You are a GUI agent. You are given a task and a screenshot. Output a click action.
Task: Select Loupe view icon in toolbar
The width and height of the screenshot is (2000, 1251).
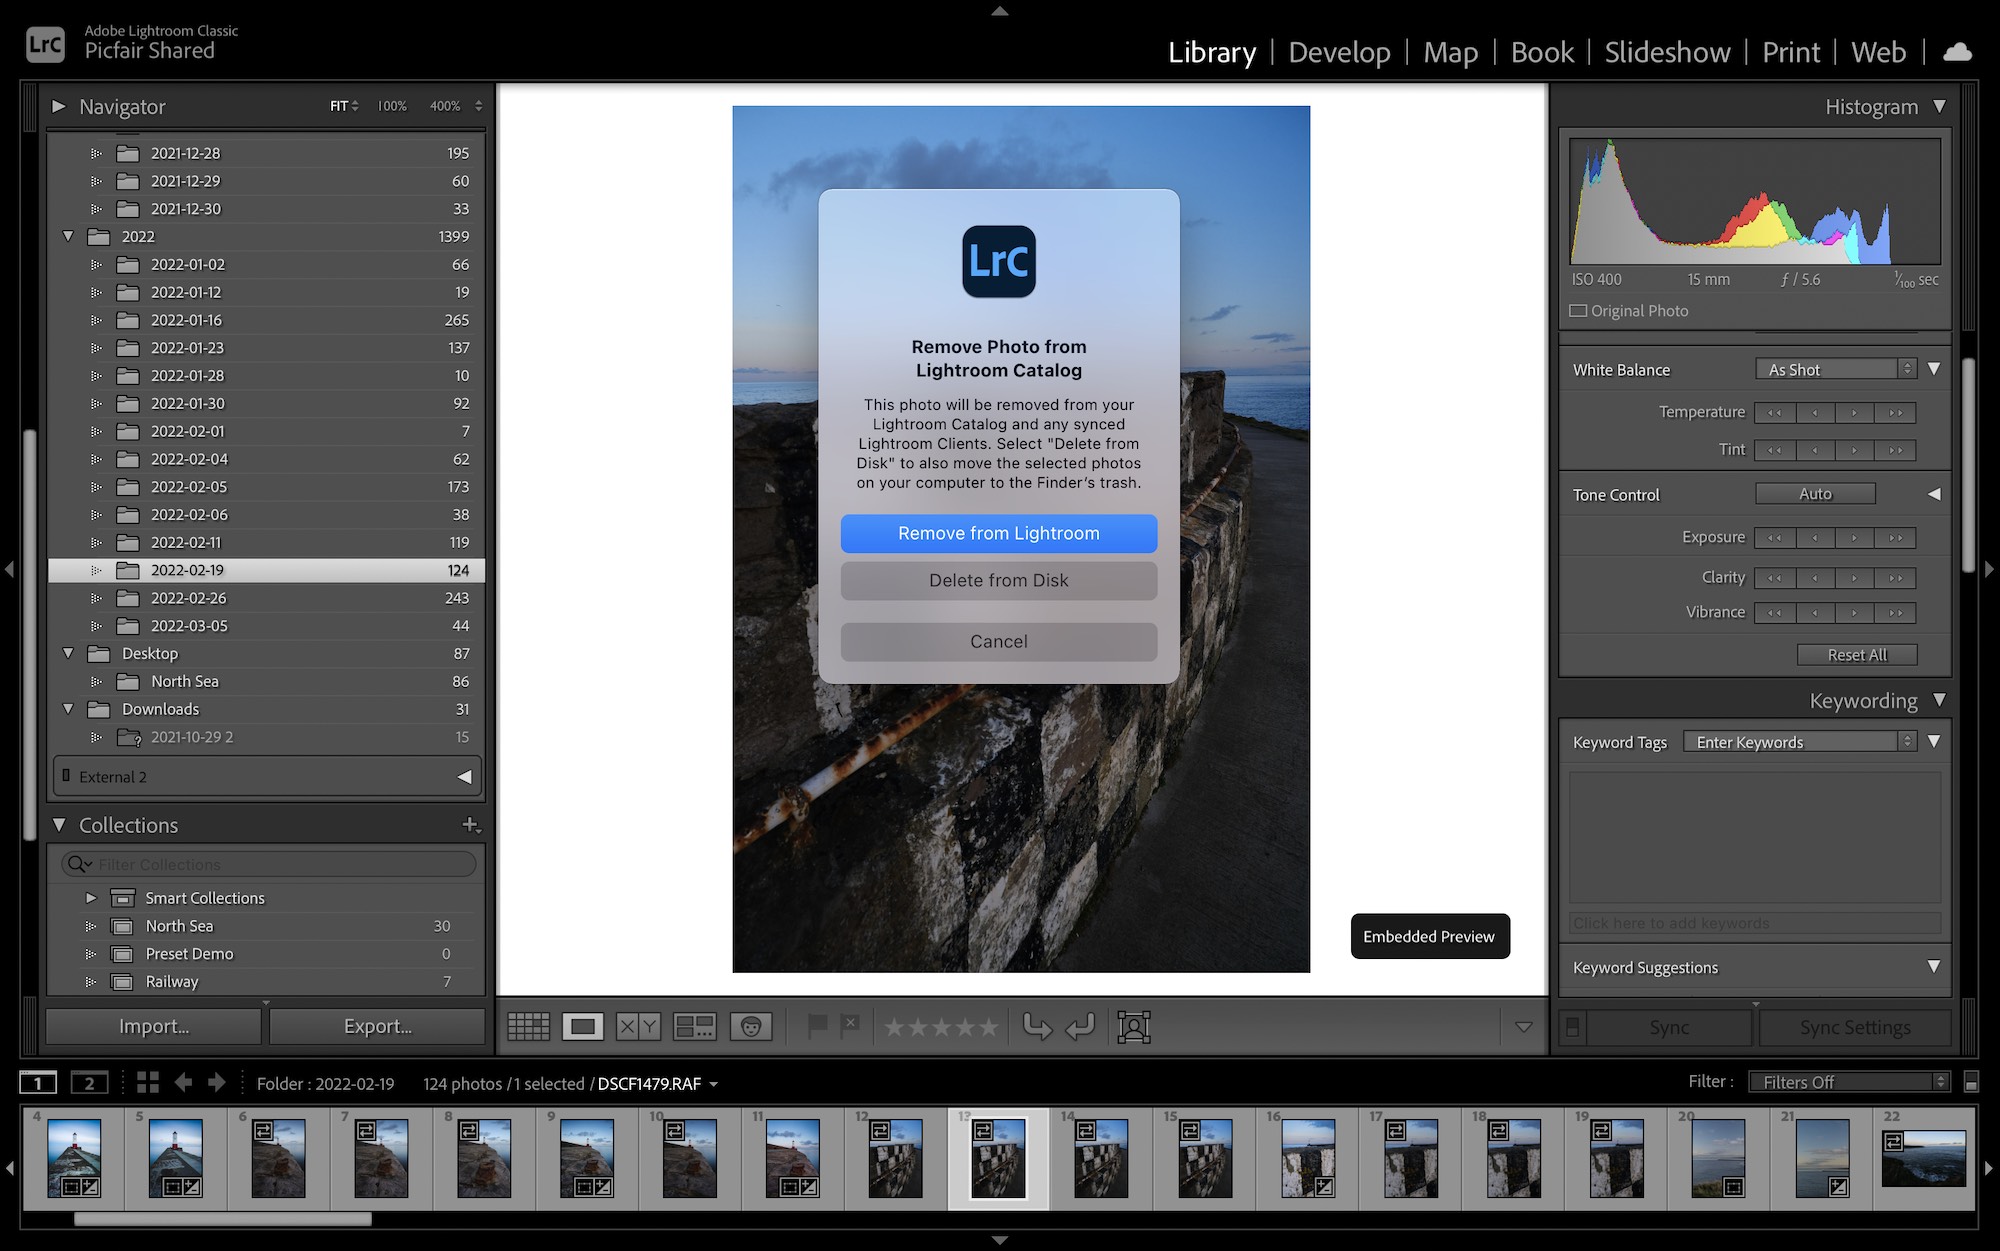point(582,1026)
